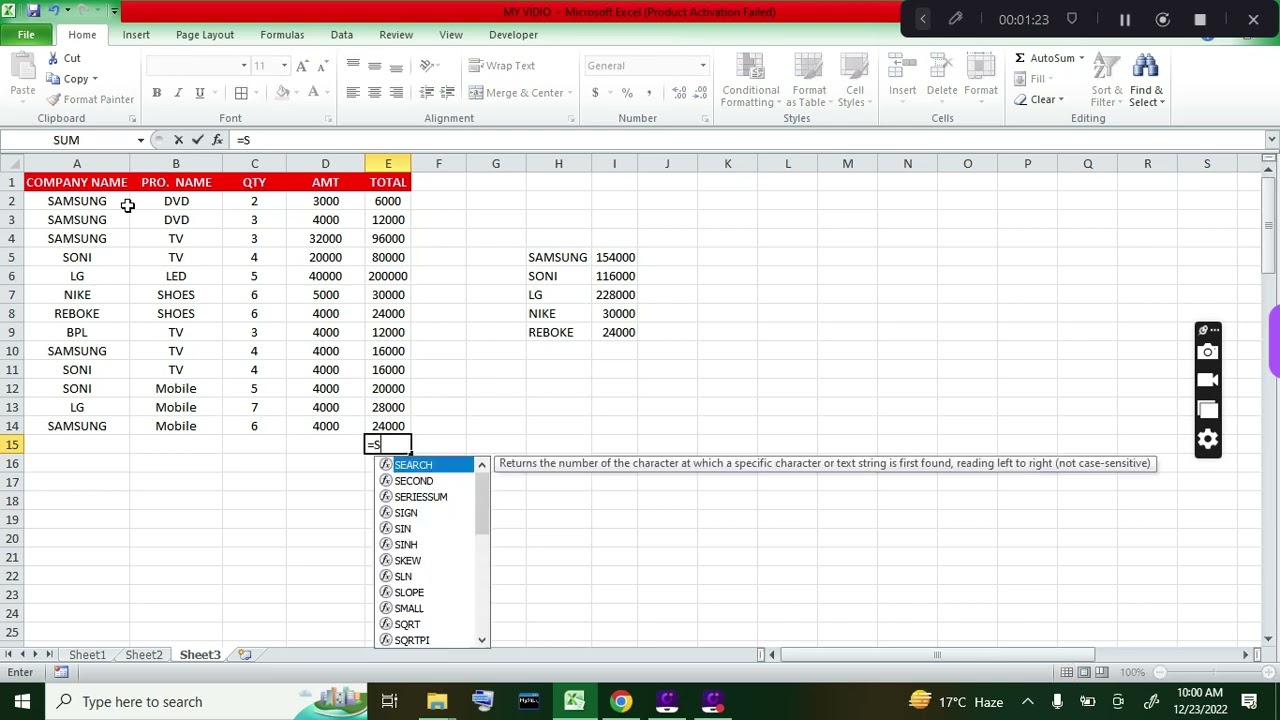Apply percent style format

tap(627, 93)
